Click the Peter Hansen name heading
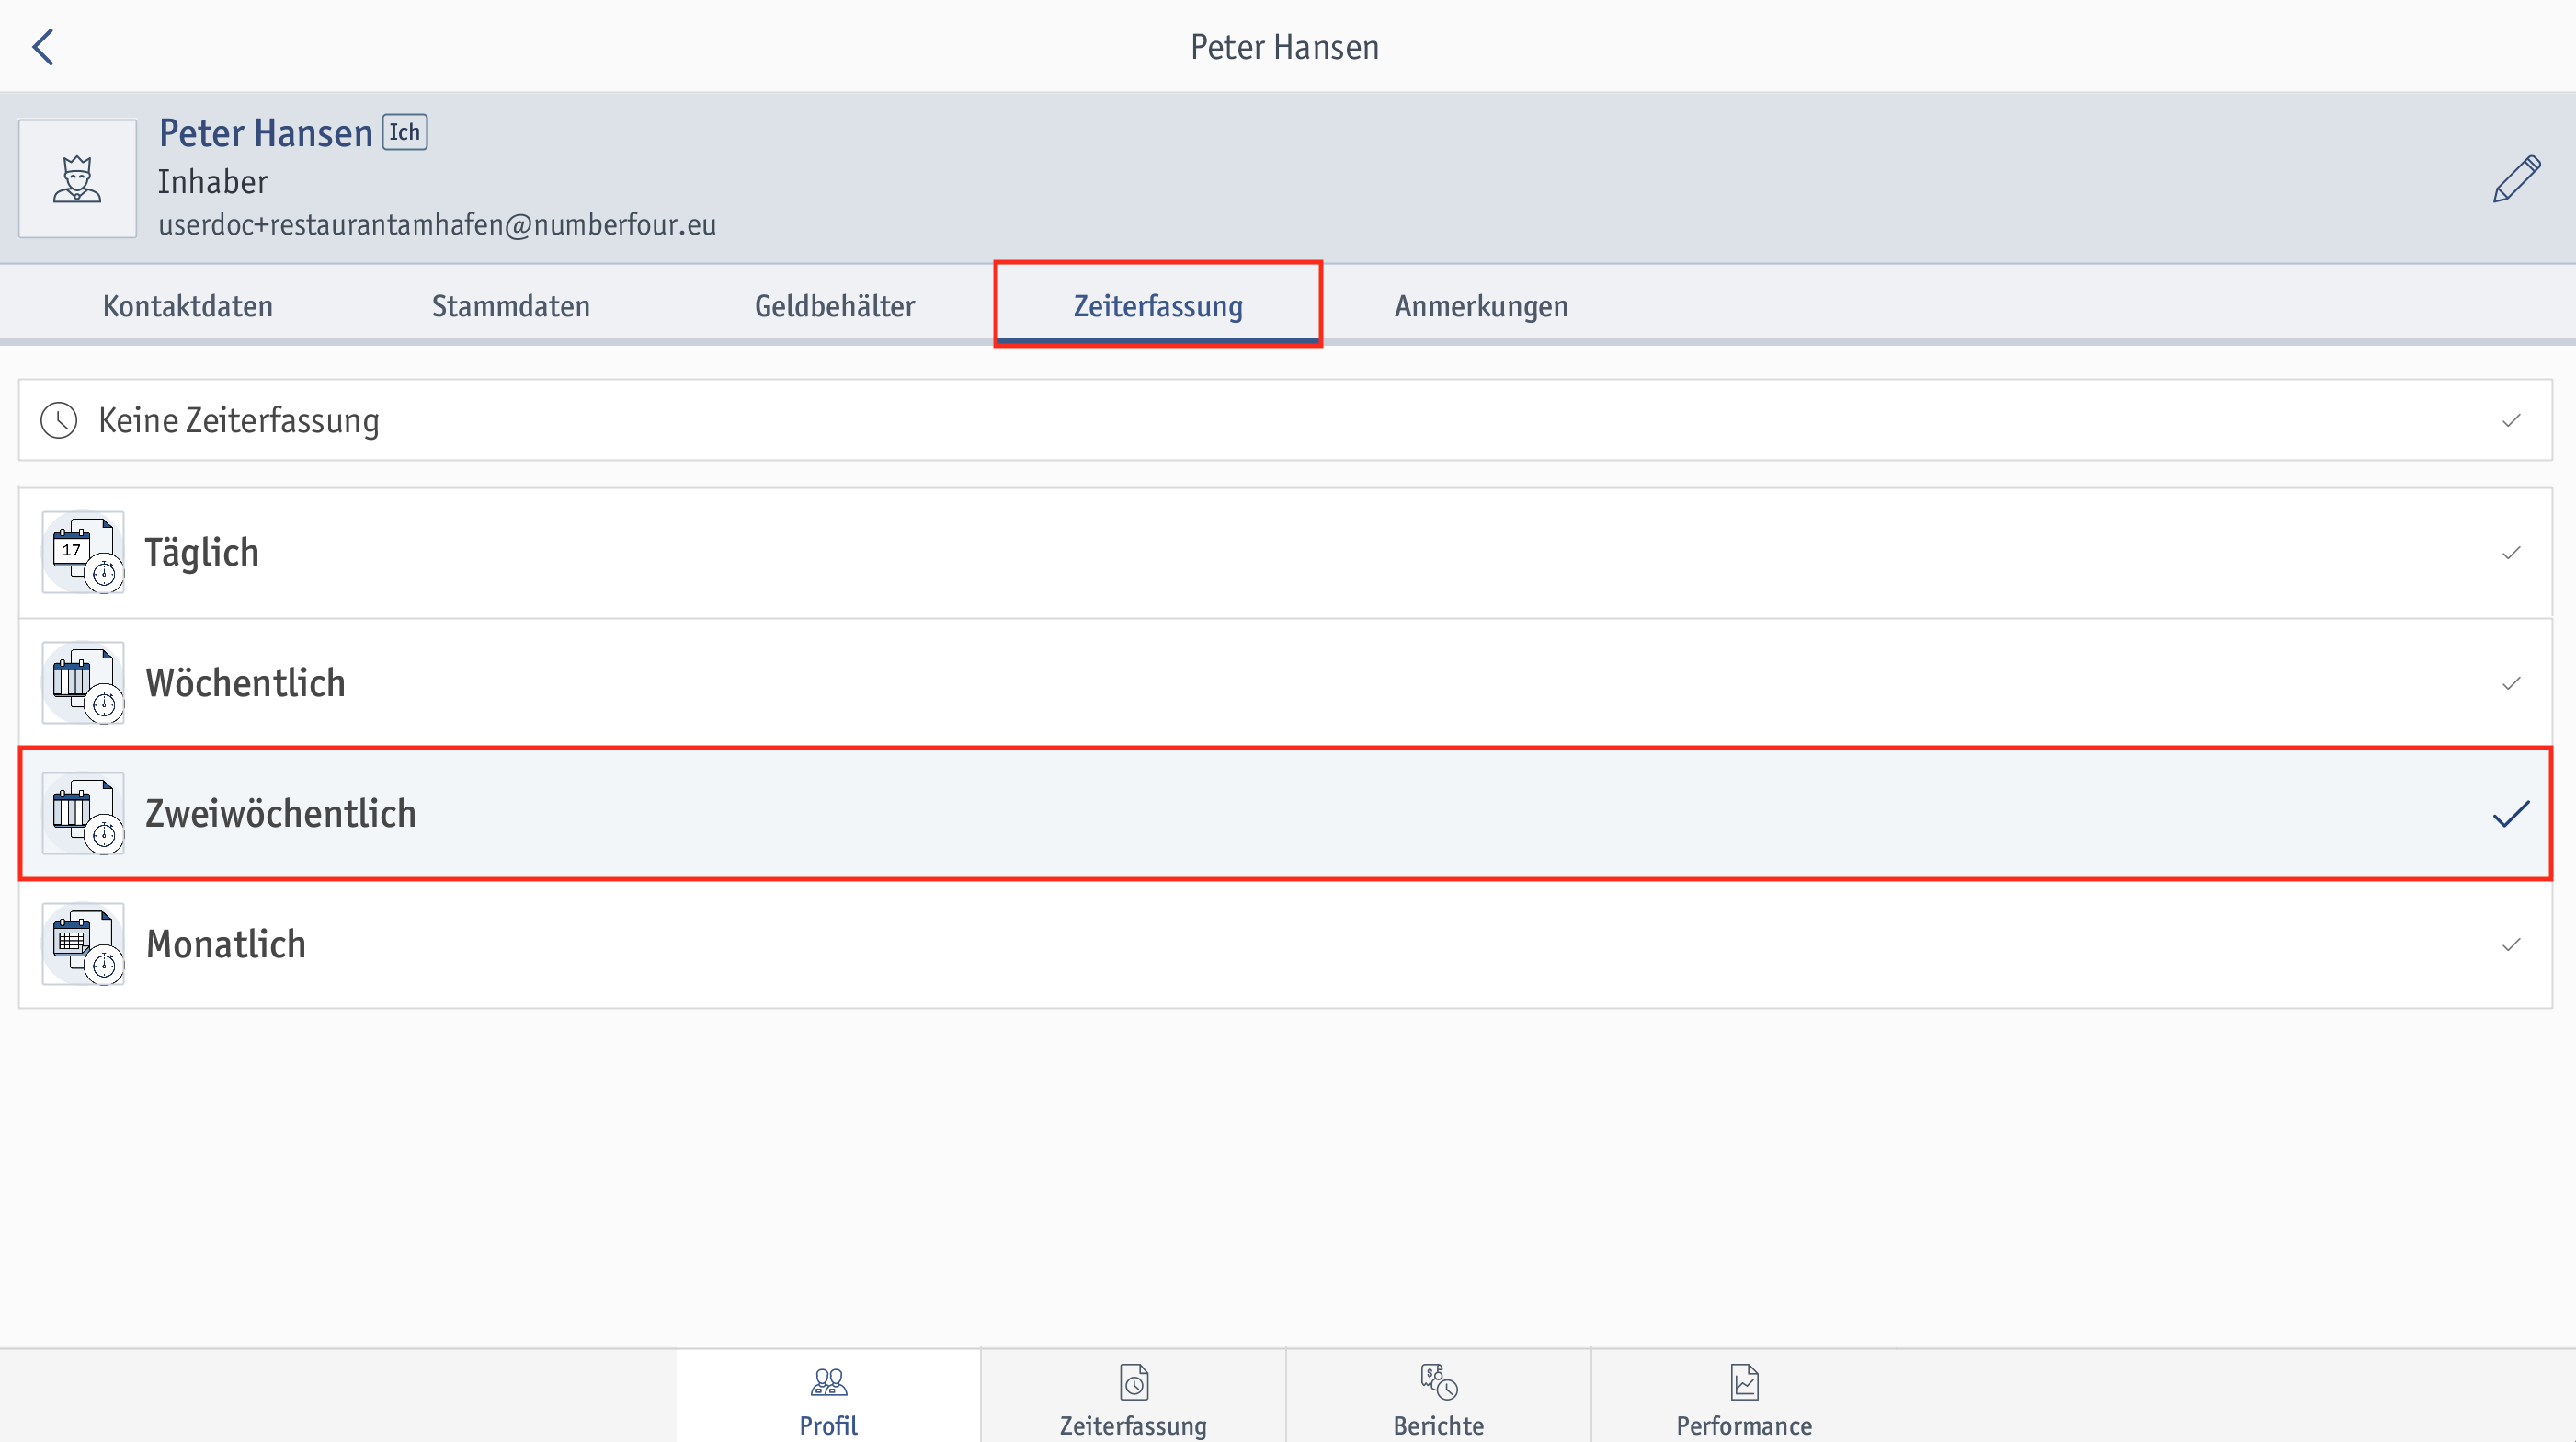This screenshot has width=2576, height=1442. click(x=265, y=133)
